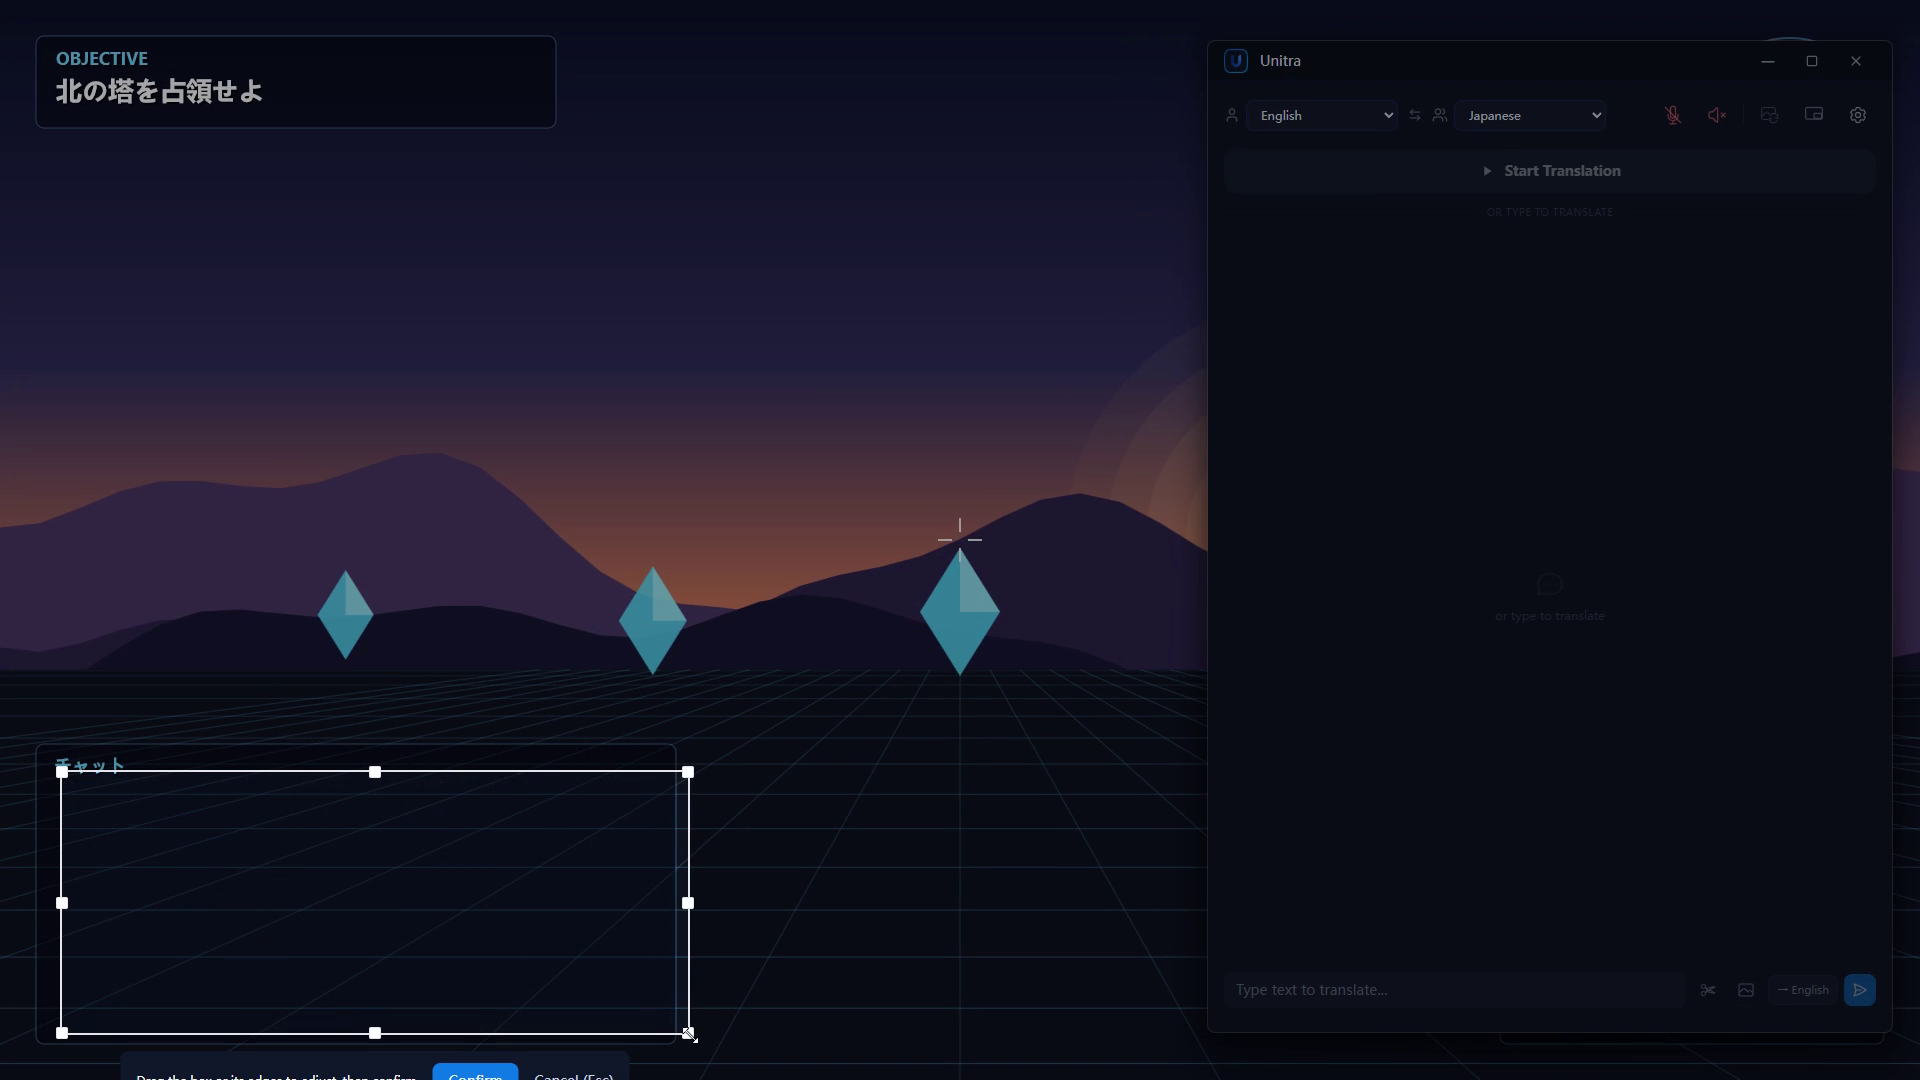Viewport: 1920px width, 1080px height.
Task: Click the scissors screen-capture icon
Action: coord(1708,990)
